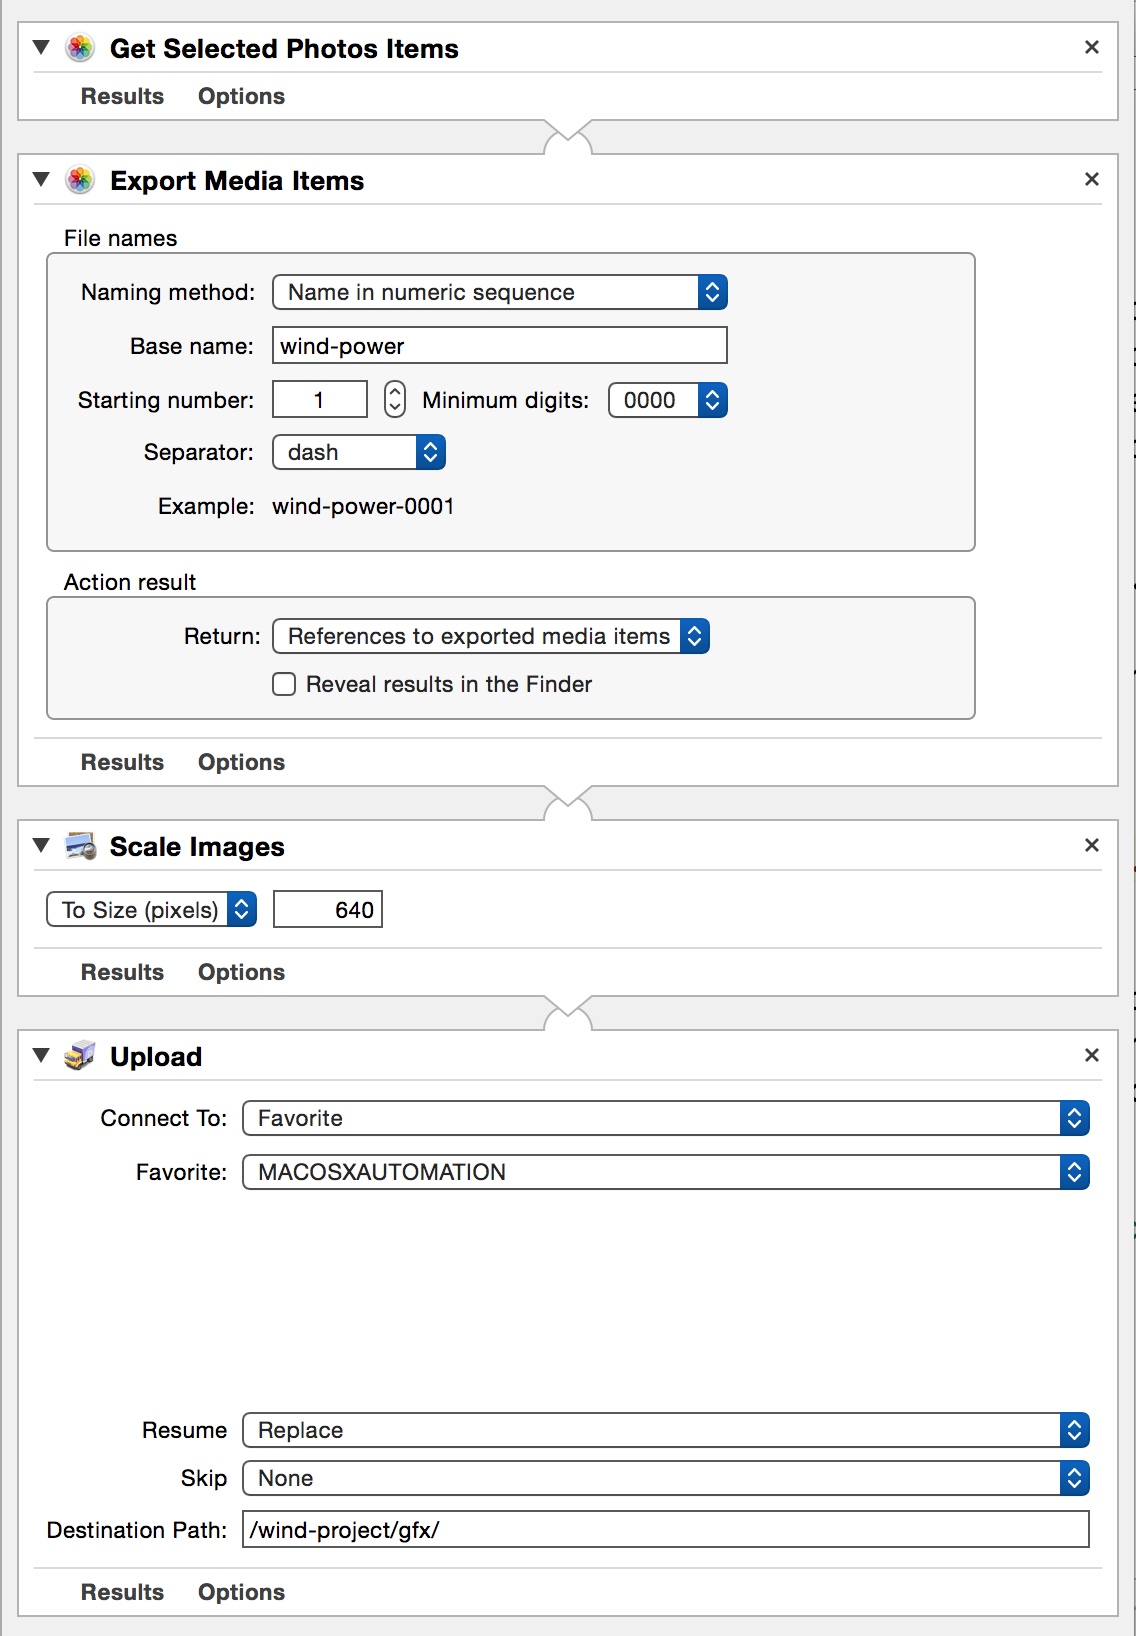
Task: Show Results for Export Media Items
Action: point(122,762)
